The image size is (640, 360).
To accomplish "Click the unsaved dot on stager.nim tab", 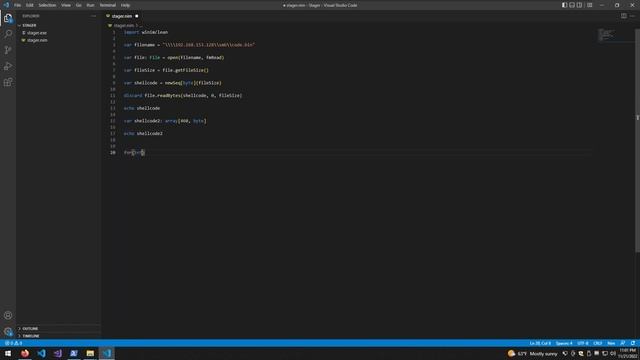I will coord(137,16).
